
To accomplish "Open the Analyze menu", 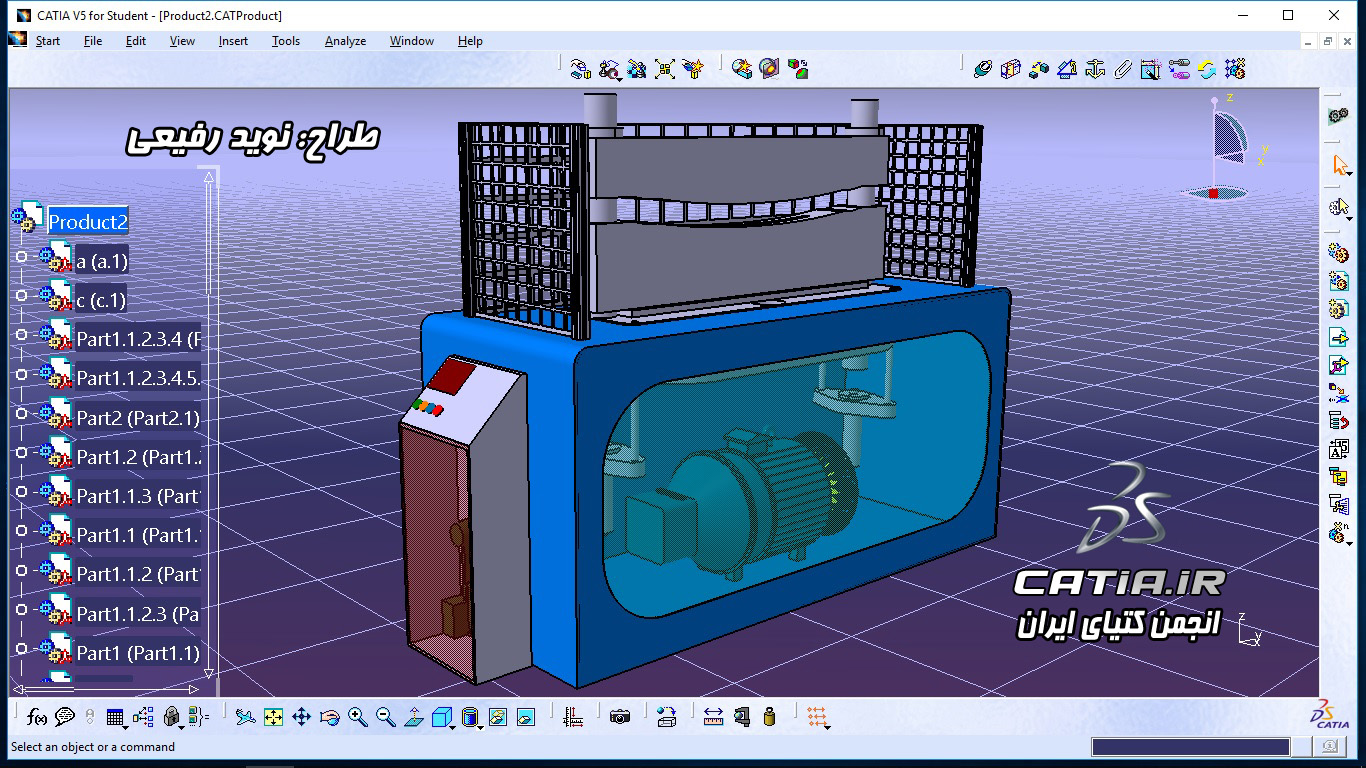I will 345,41.
